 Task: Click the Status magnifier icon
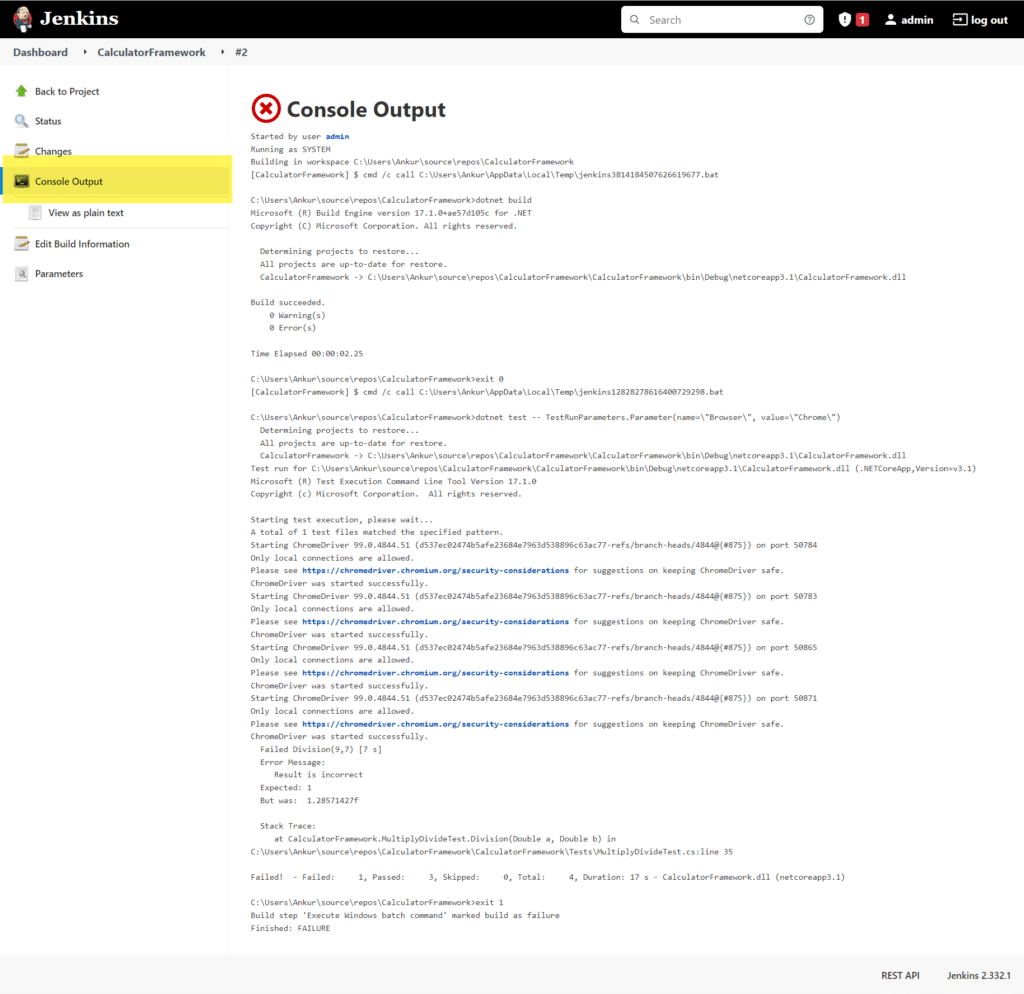coord(22,121)
